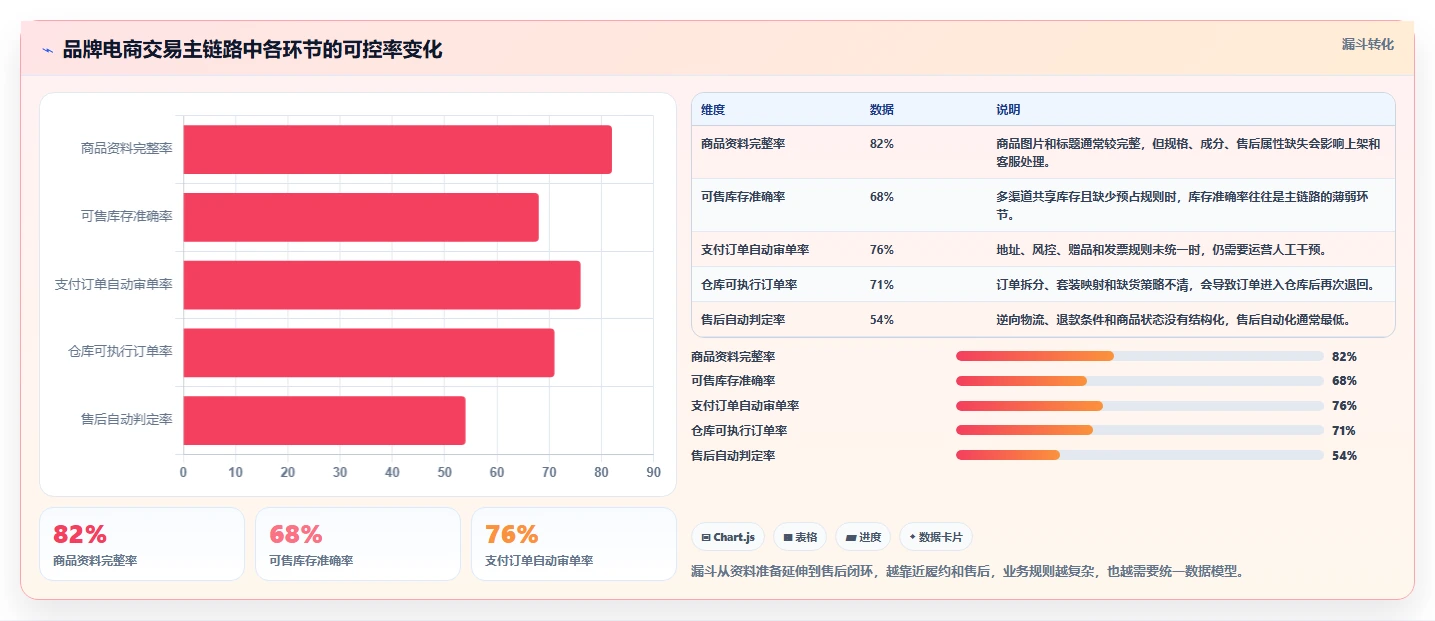1435x621 pixels.
Task: Click the 漏斗转化 tag in the header
Action: 1367,44
